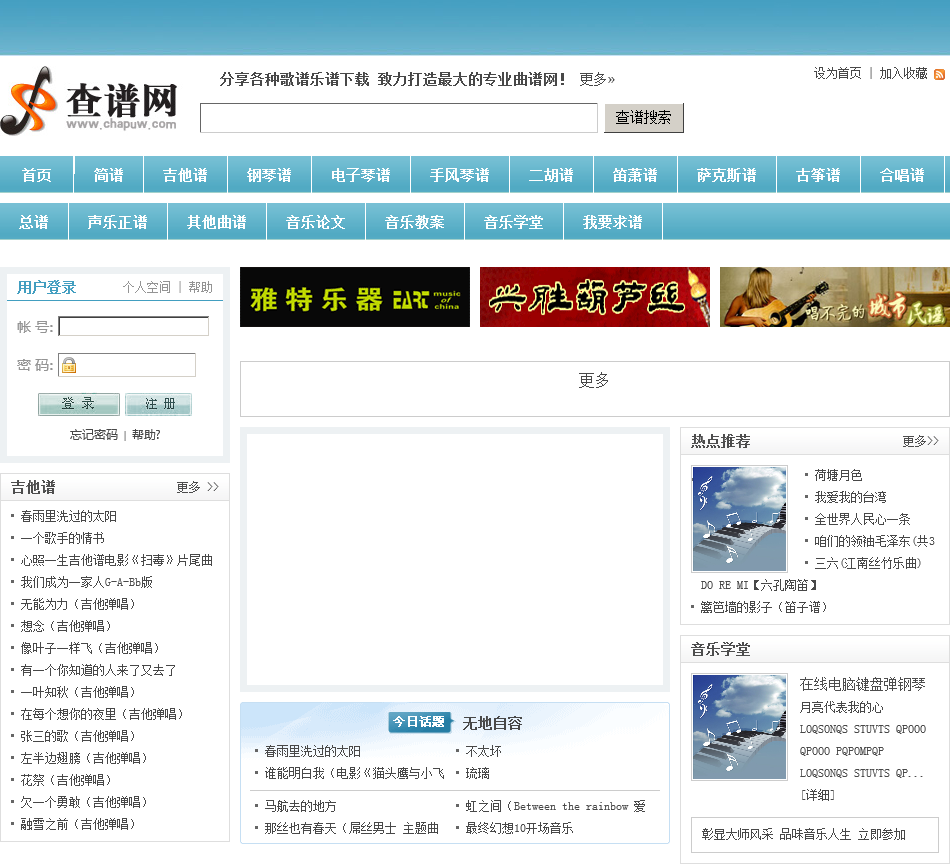Open 不太坏 link
Viewport: 950px width, 864px height.
(x=483, y=751)
